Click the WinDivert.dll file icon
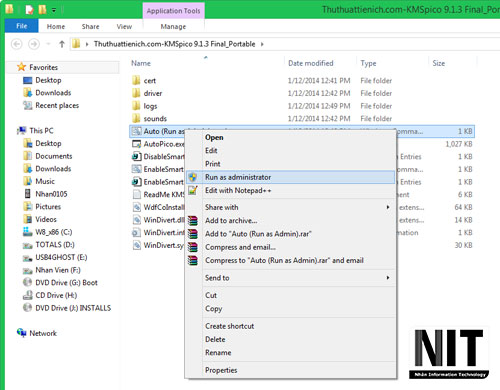500x390 pixels. click(x=136, y=220)
